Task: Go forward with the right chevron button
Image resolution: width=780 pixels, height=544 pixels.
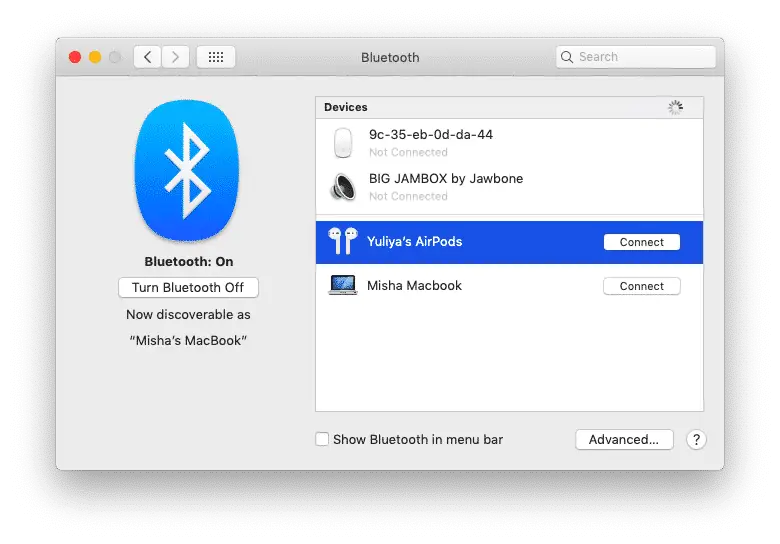Action: click(175, 57)
